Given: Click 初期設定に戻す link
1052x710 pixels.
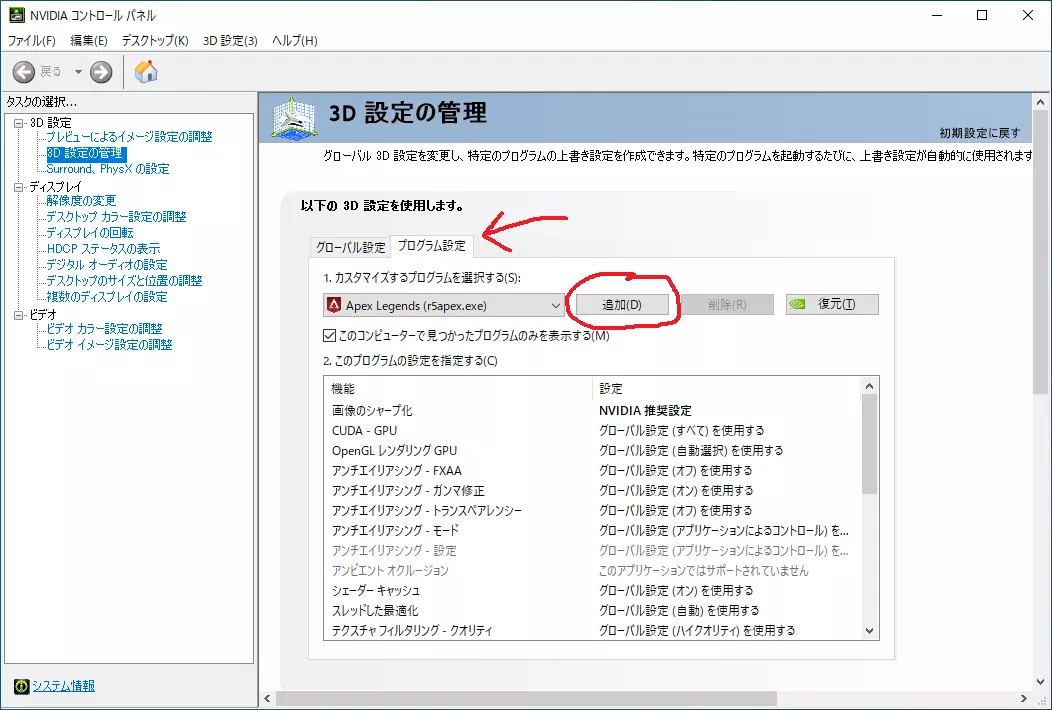Looking at the screenshot, I should coord(980,133).
